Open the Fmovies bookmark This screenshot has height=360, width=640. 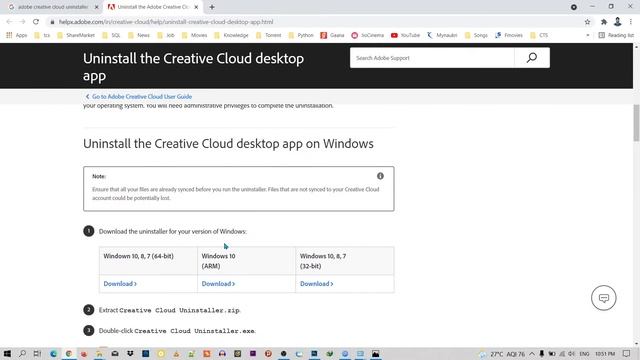(509, 36)
